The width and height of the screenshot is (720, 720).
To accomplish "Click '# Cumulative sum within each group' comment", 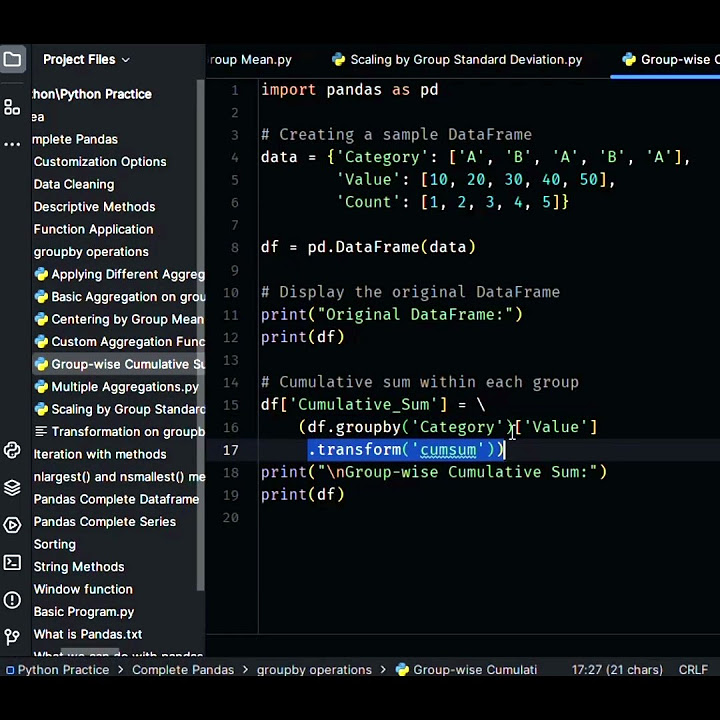I will point(420,382).
